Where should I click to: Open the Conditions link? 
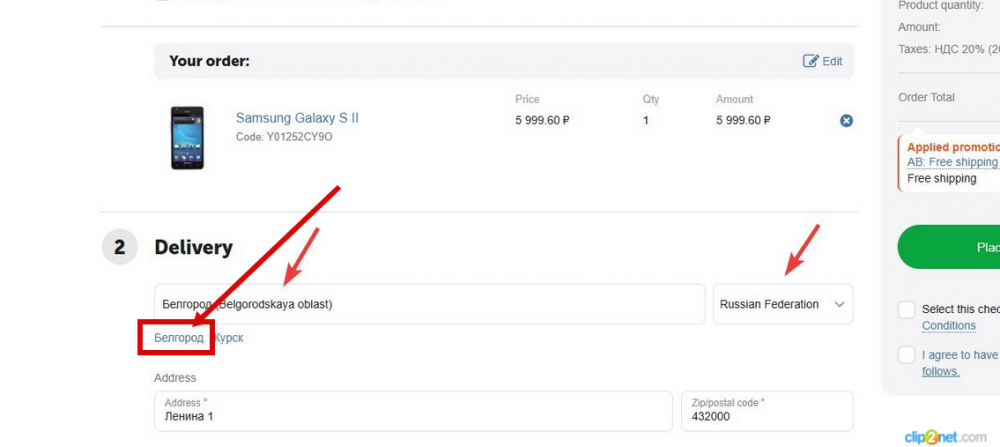coord(949,326)
